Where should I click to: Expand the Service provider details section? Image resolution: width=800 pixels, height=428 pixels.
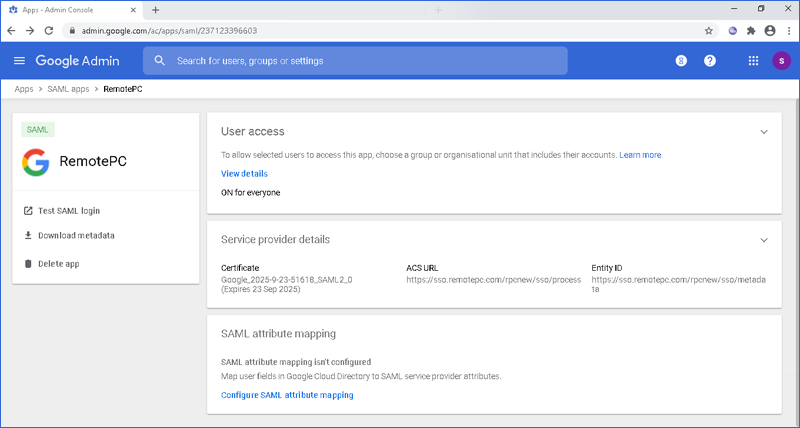click(764, 240)
